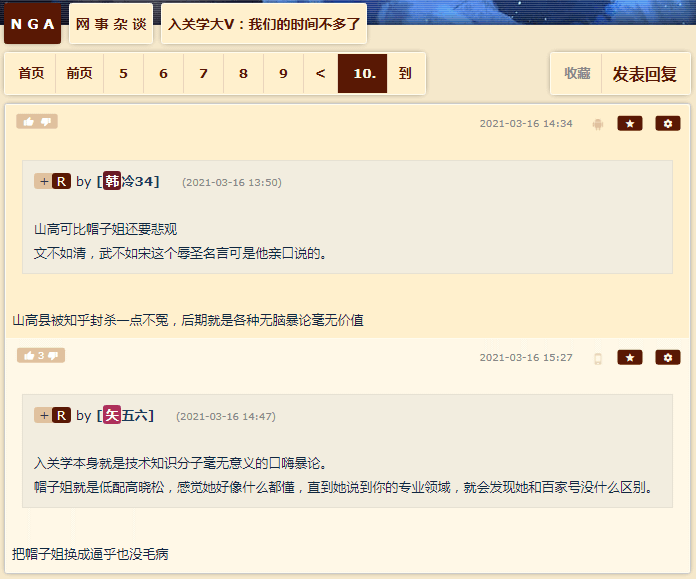Click 收藏 to bookmark the thread
Viewport: 696px width, 579px height.
pyautogui.click(x=577, y=74)
